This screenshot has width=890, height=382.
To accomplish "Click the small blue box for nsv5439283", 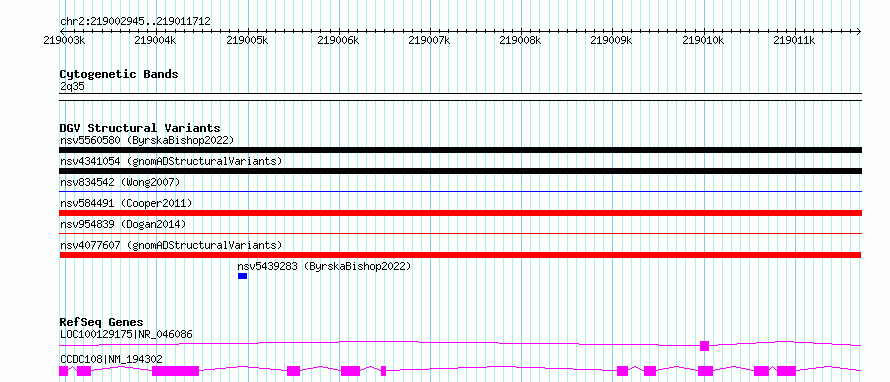I will [x=242, y=276].
